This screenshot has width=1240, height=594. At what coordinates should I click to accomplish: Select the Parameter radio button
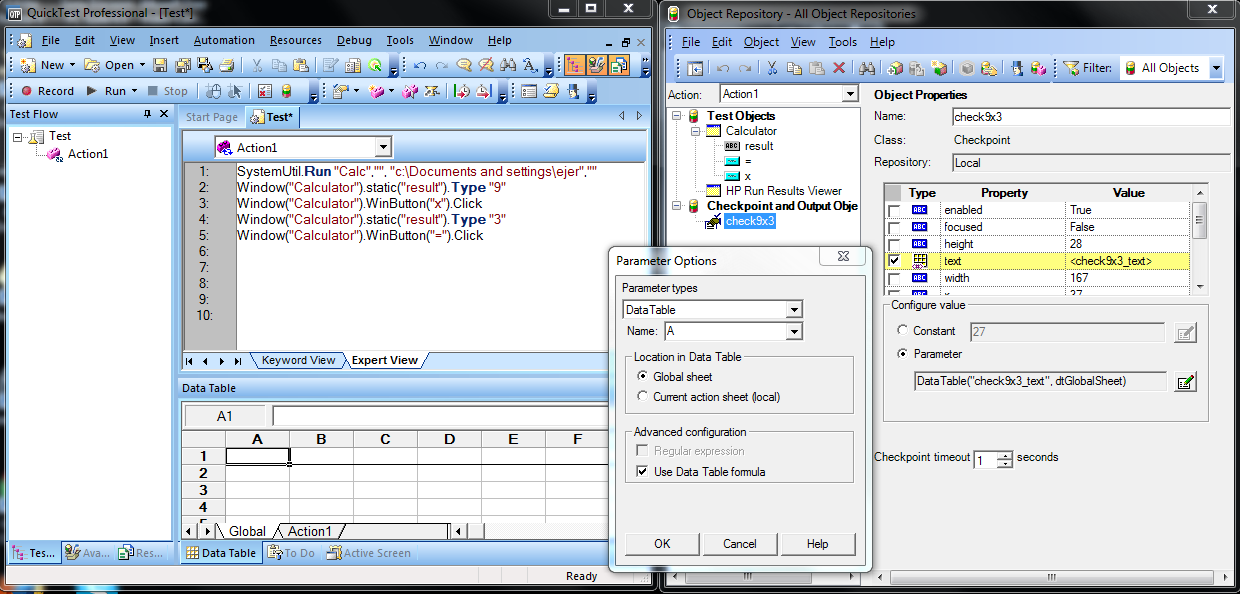pos(903,354)
